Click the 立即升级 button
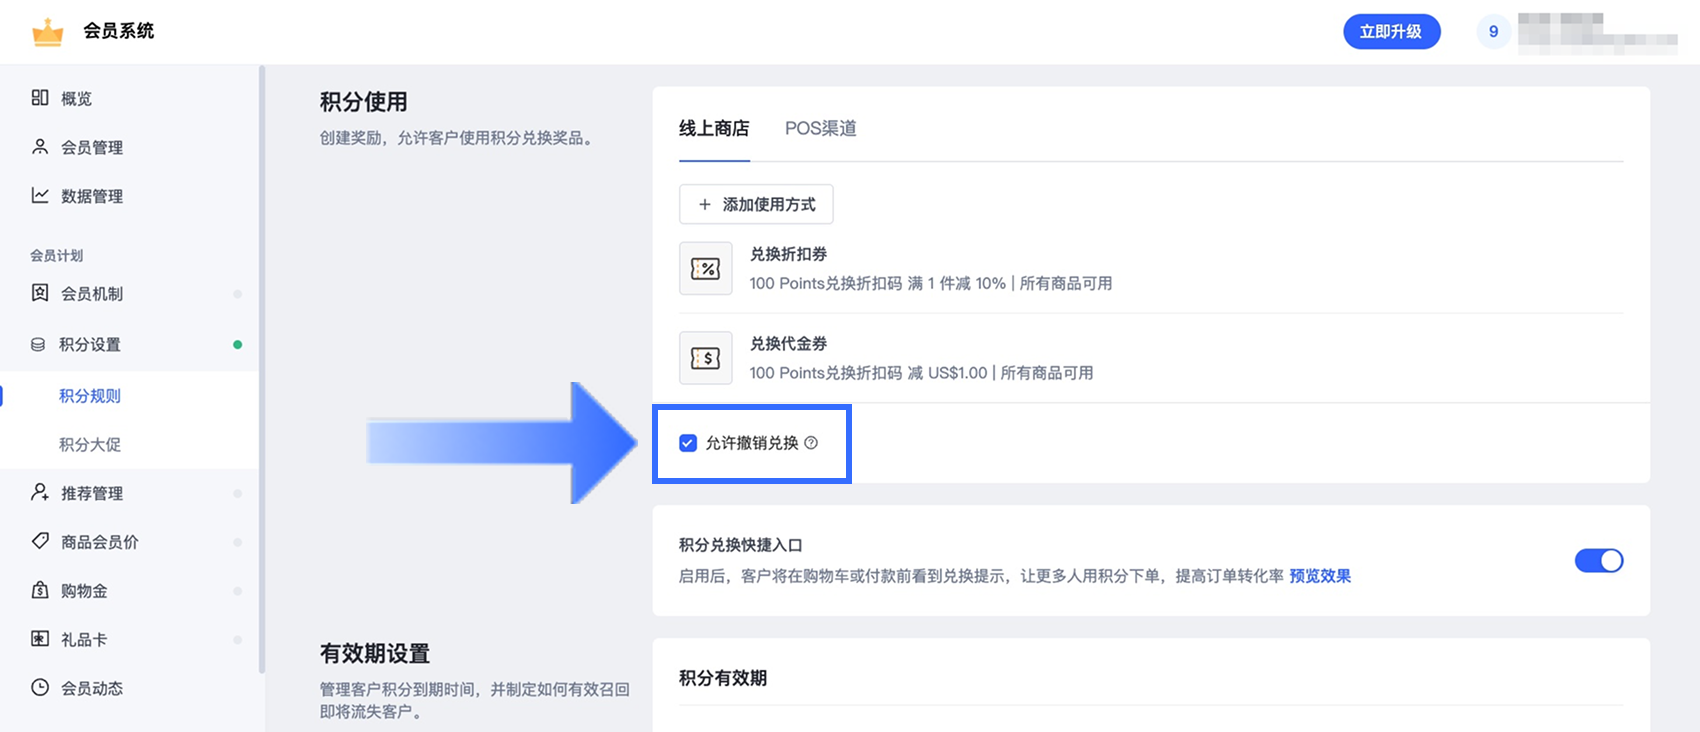This screenshot has width=1700, height=732. 1391,32
